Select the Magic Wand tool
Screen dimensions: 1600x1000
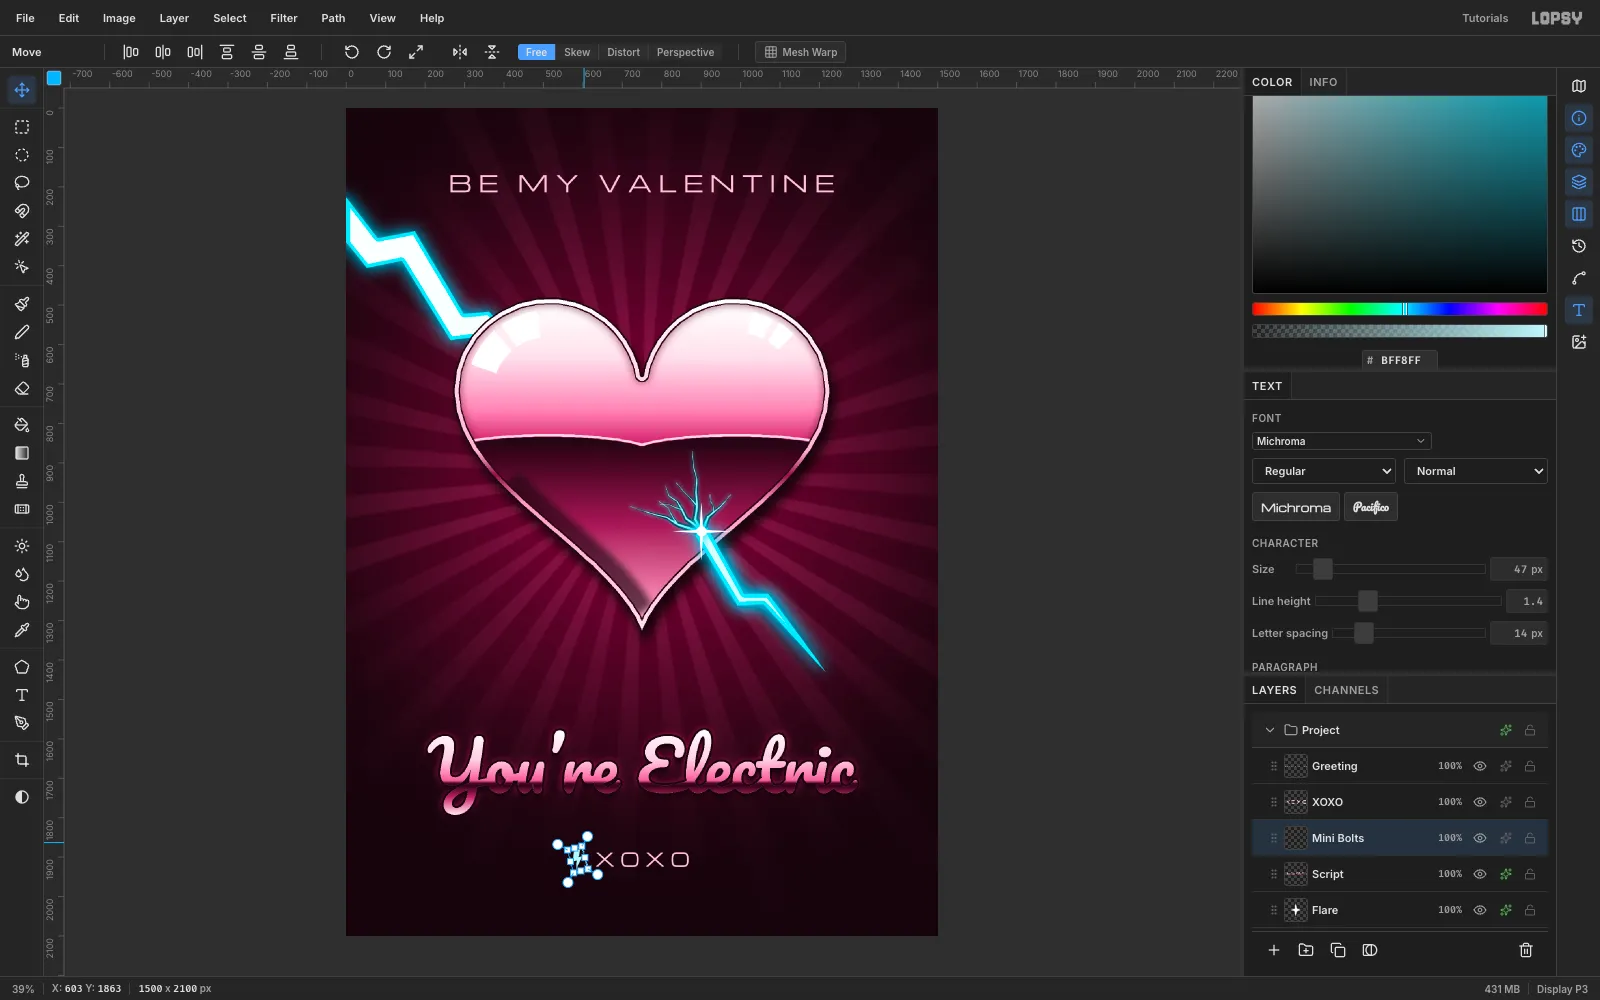(x=22, y=239)
